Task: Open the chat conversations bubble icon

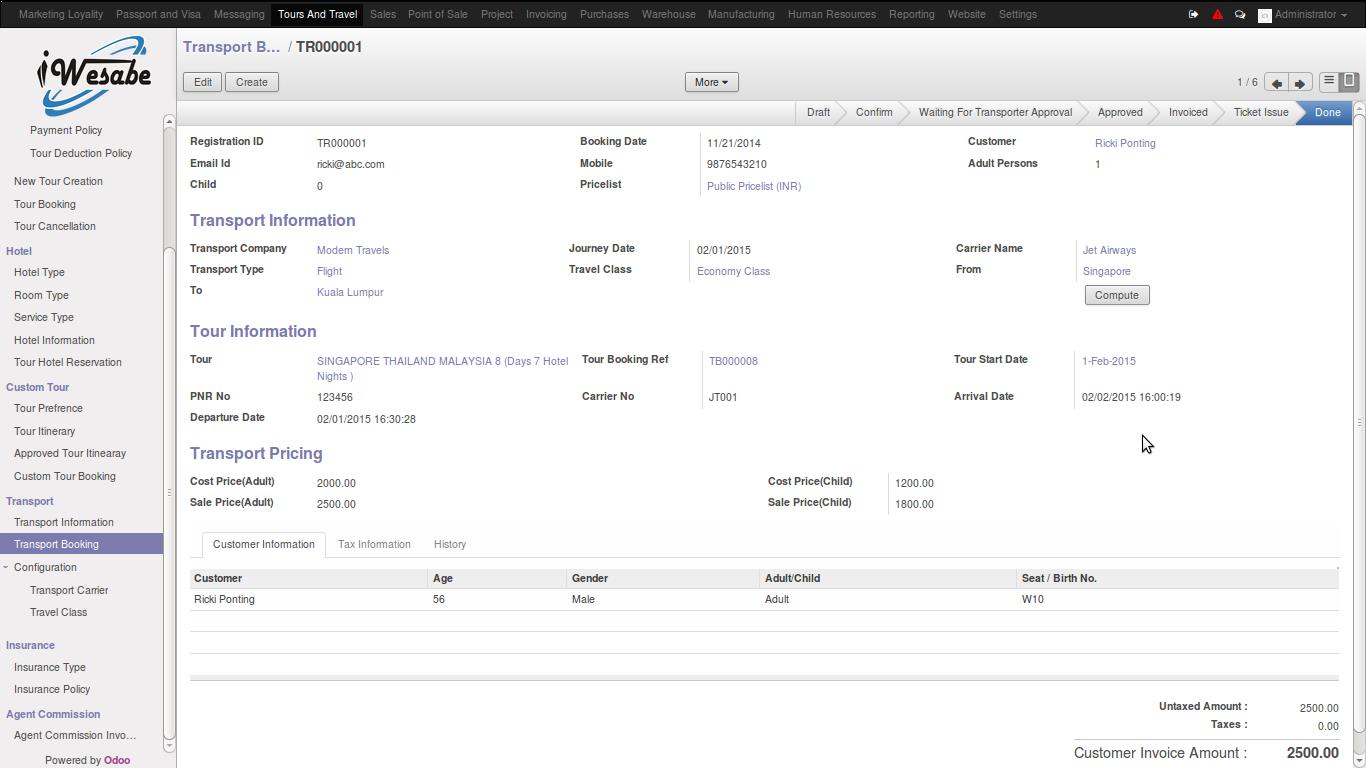Action: (x=1240, y=15)
